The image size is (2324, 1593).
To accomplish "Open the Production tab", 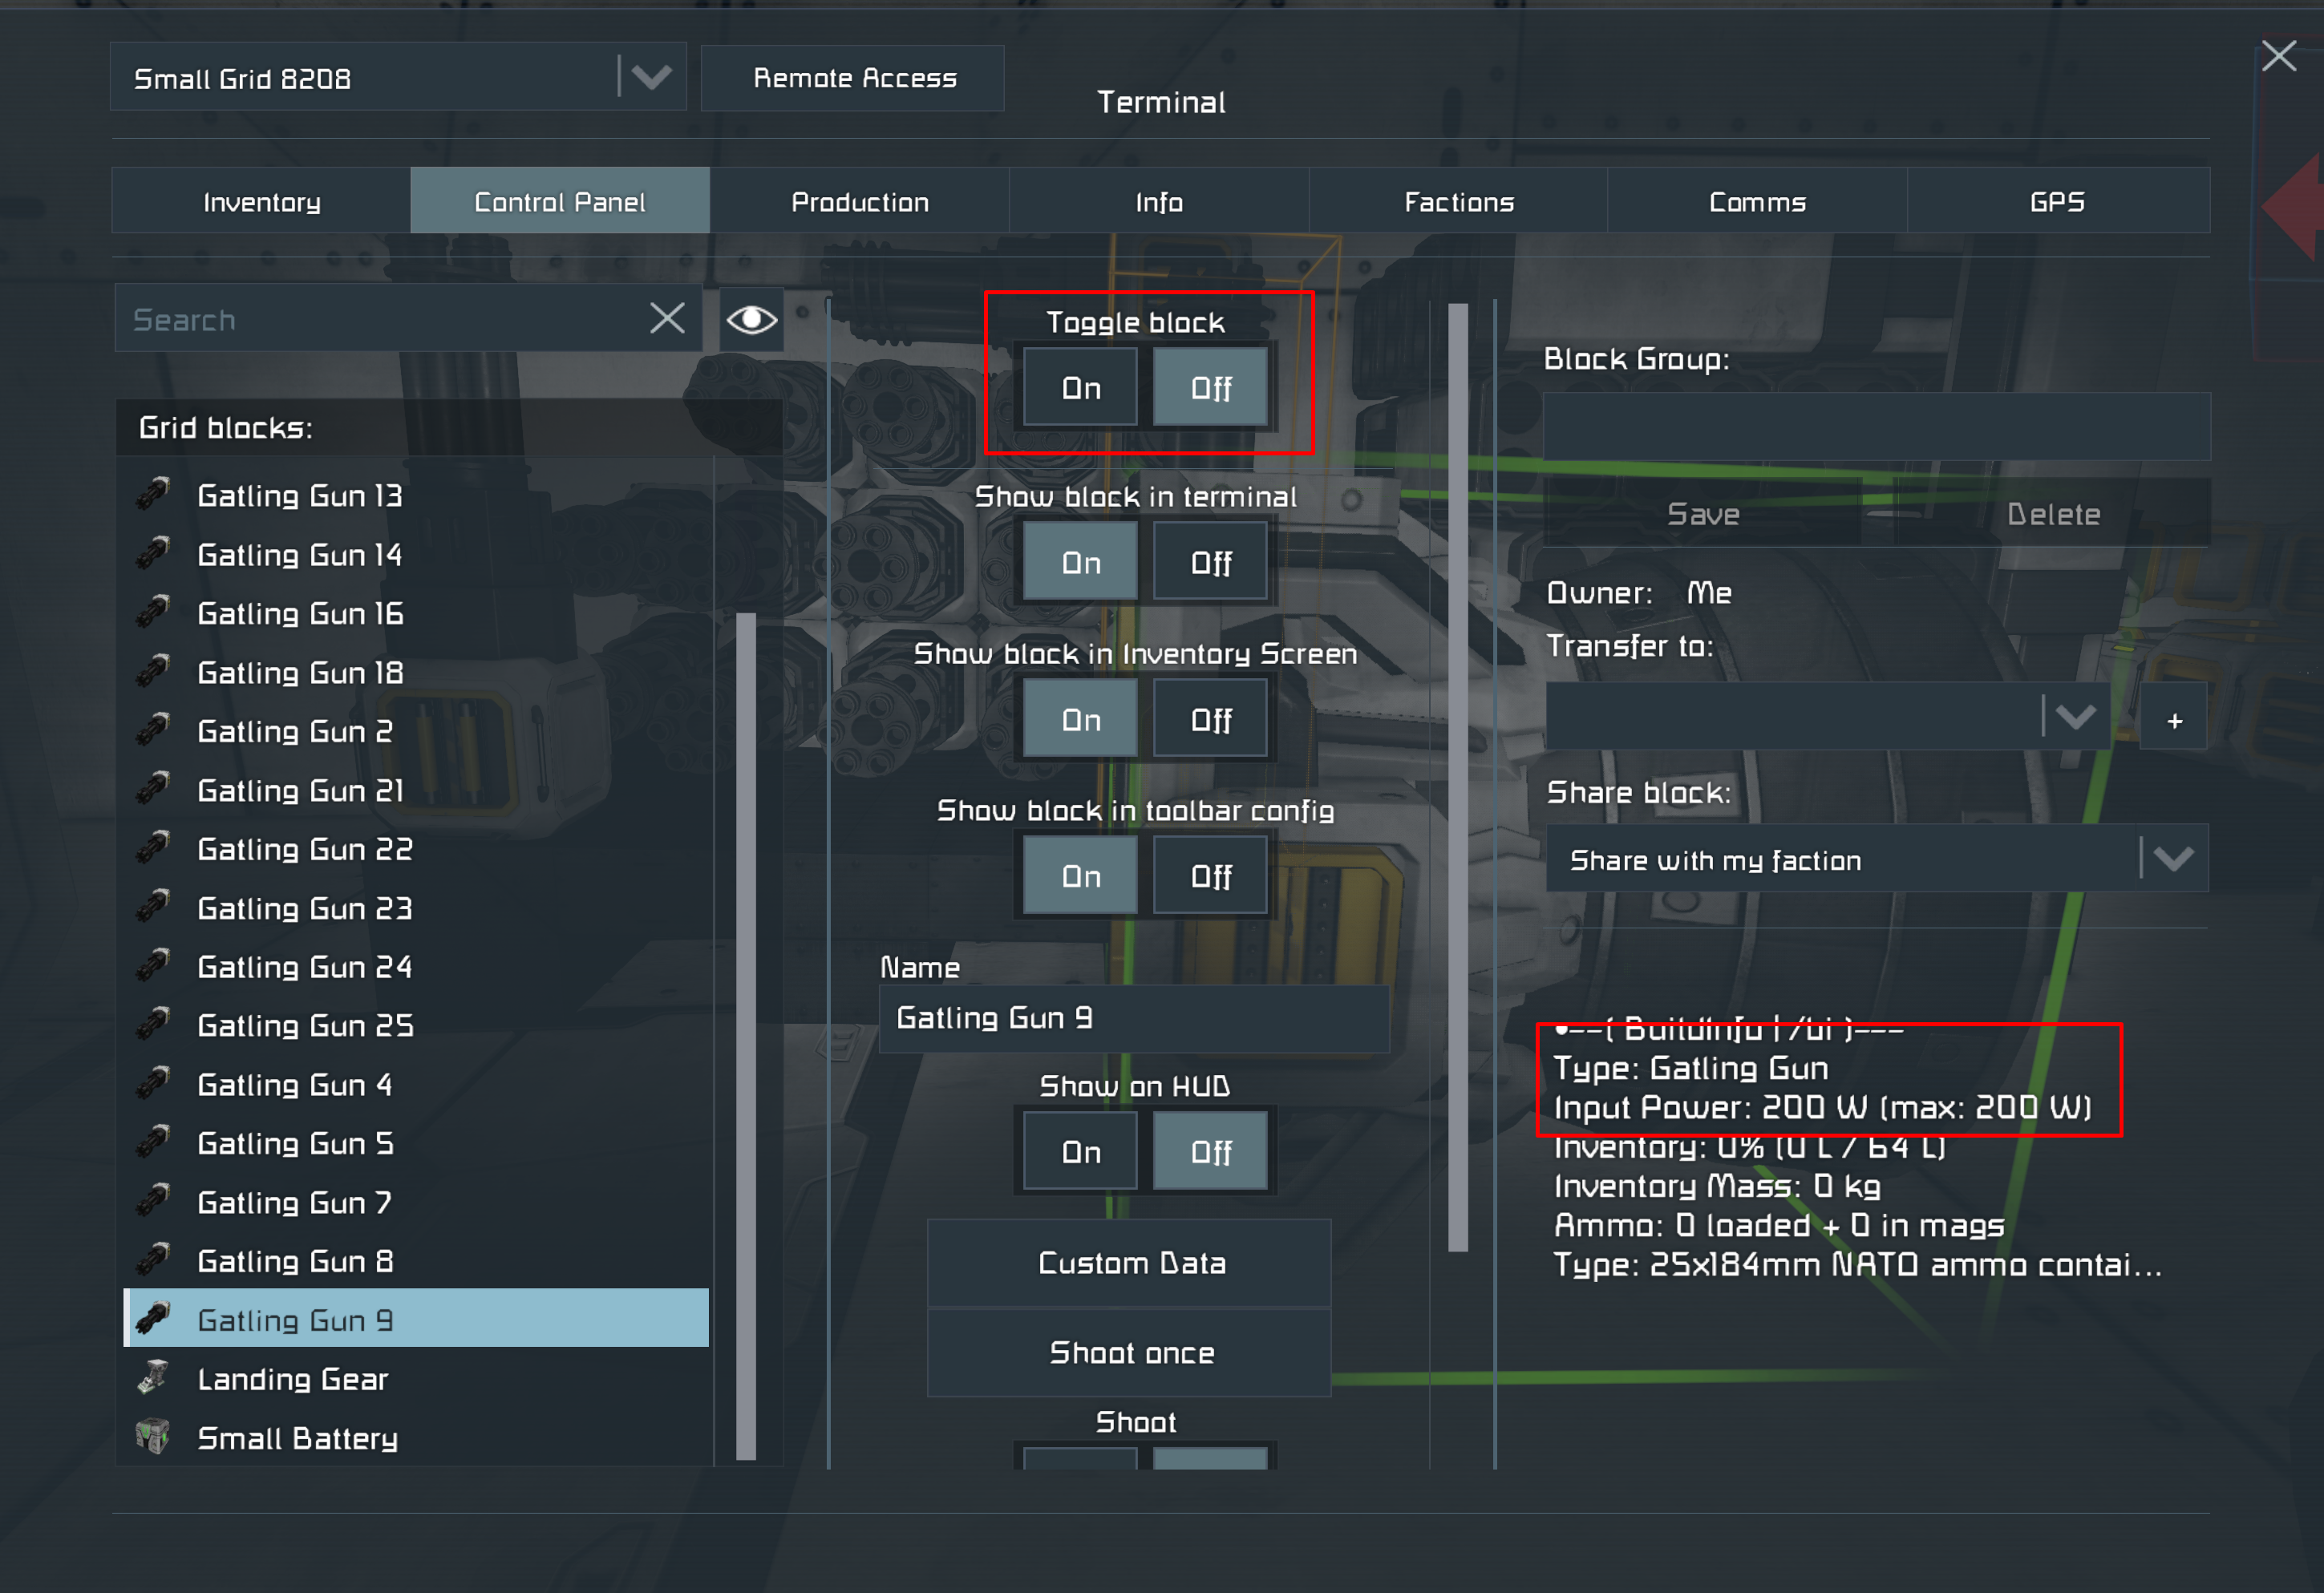I will 859,202.
